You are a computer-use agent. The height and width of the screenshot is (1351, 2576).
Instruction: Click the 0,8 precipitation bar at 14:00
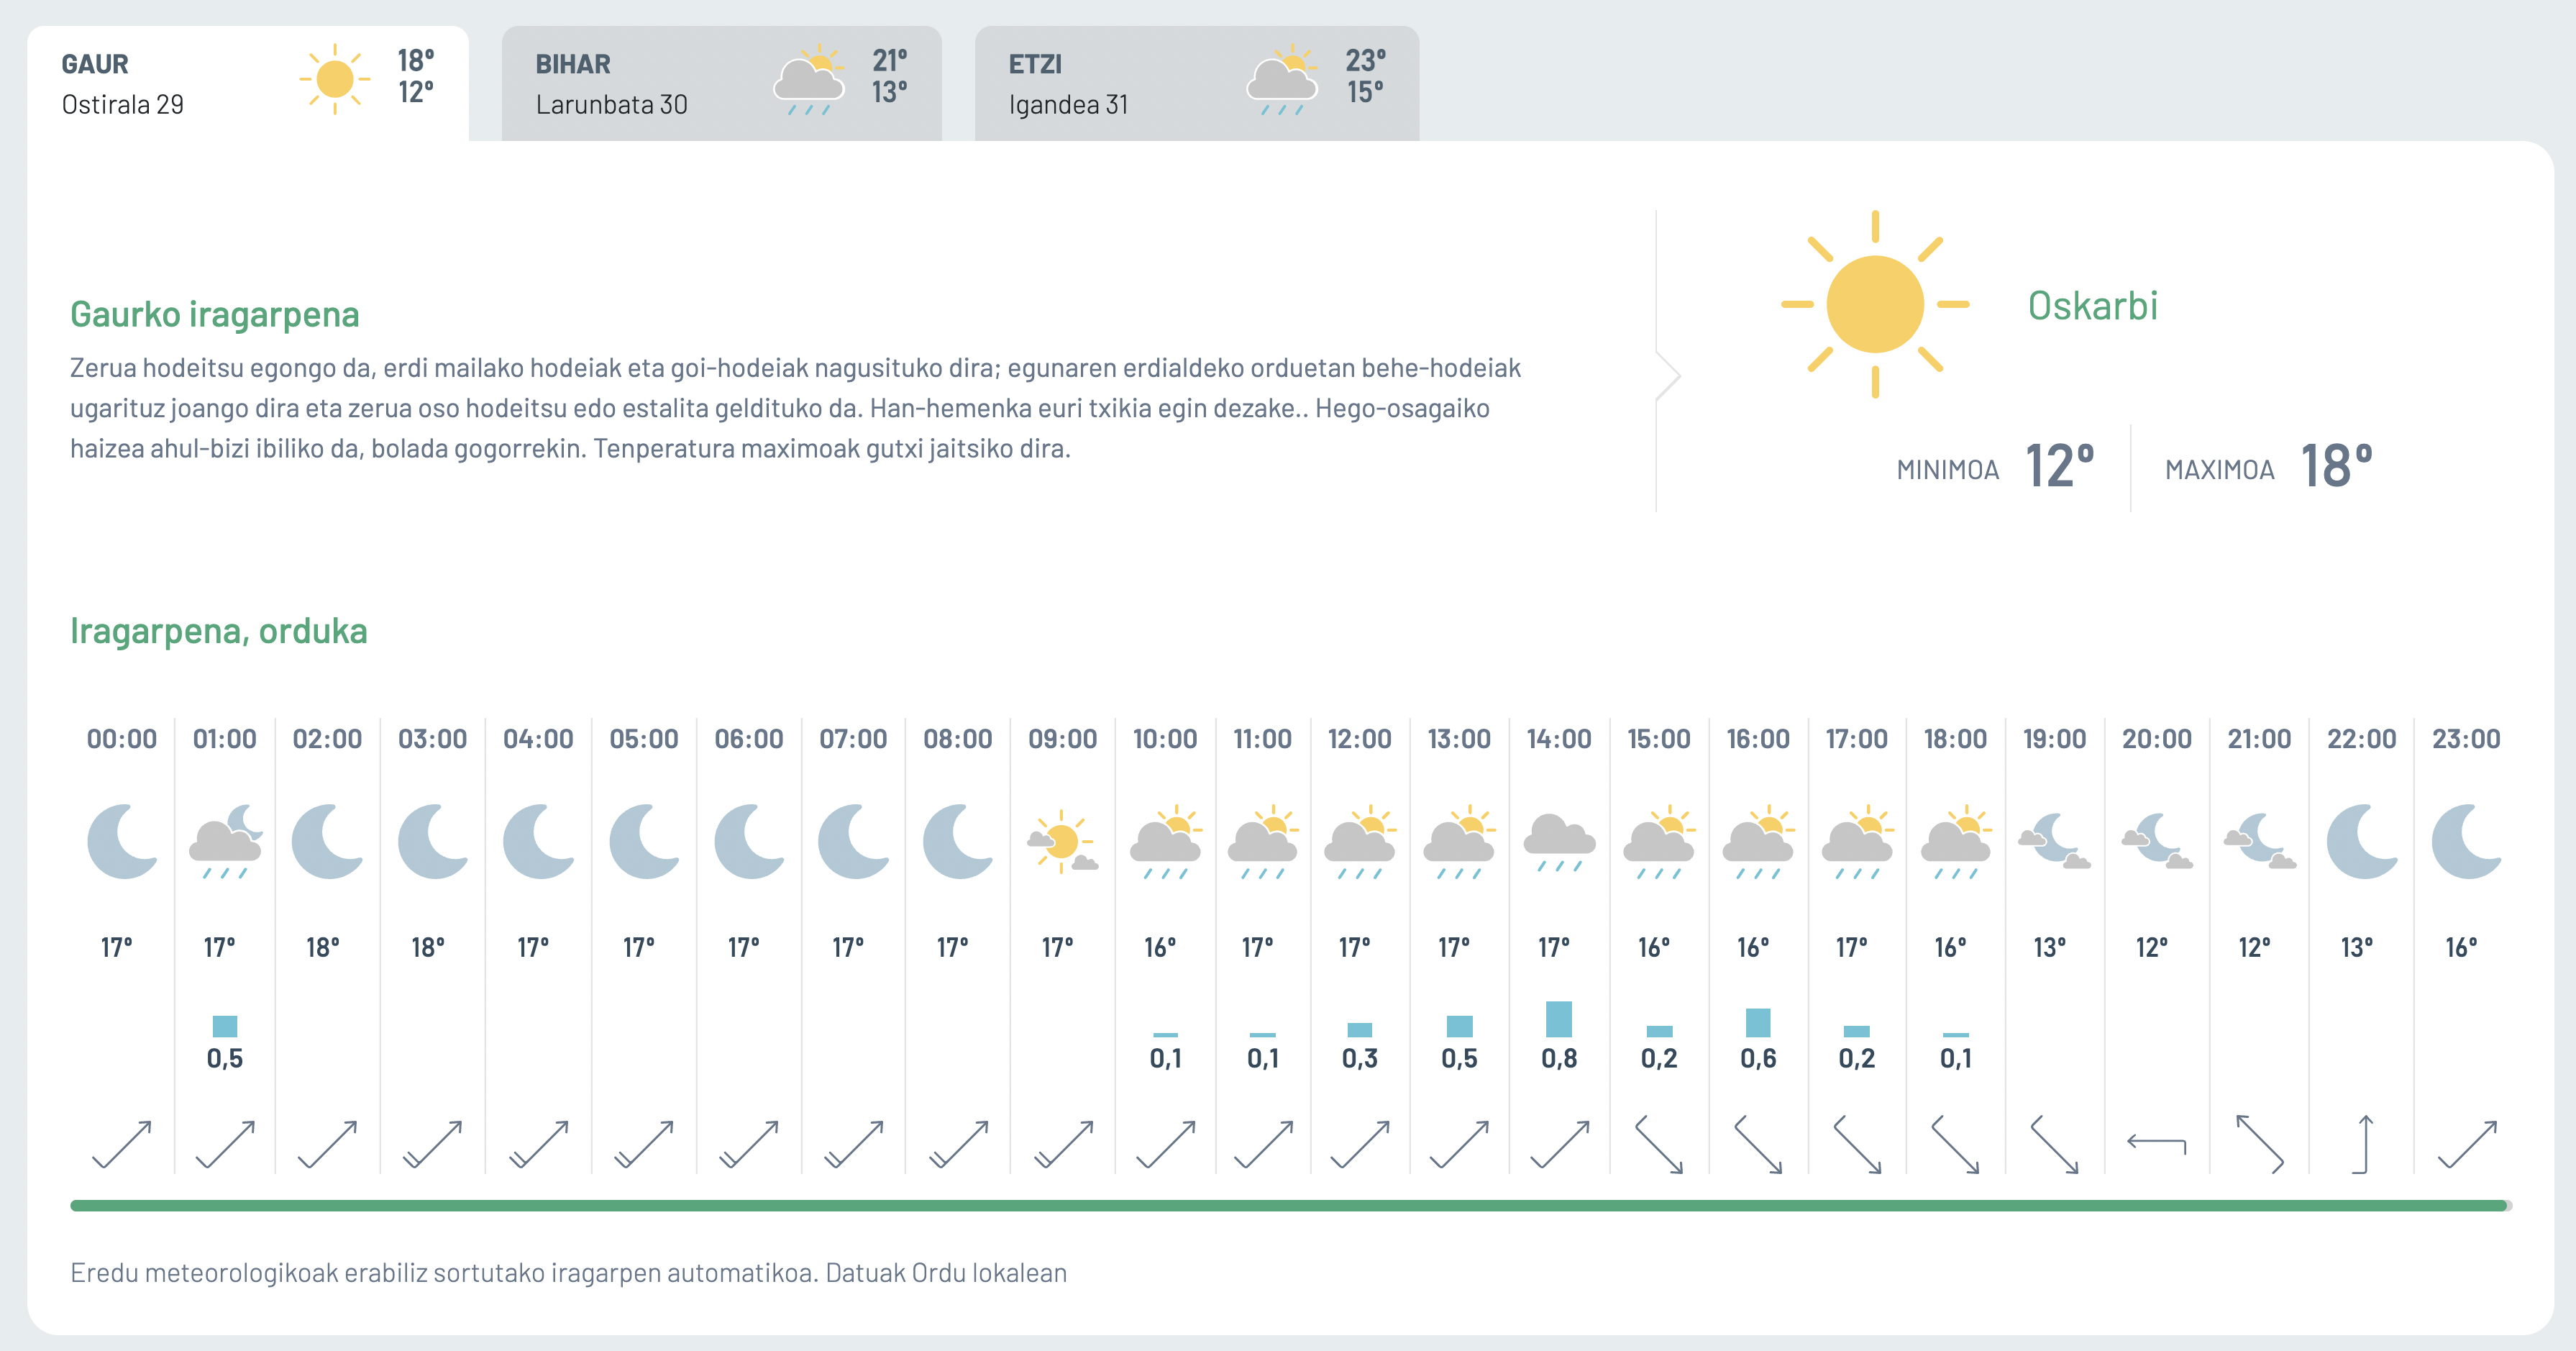(1559, 1019)
